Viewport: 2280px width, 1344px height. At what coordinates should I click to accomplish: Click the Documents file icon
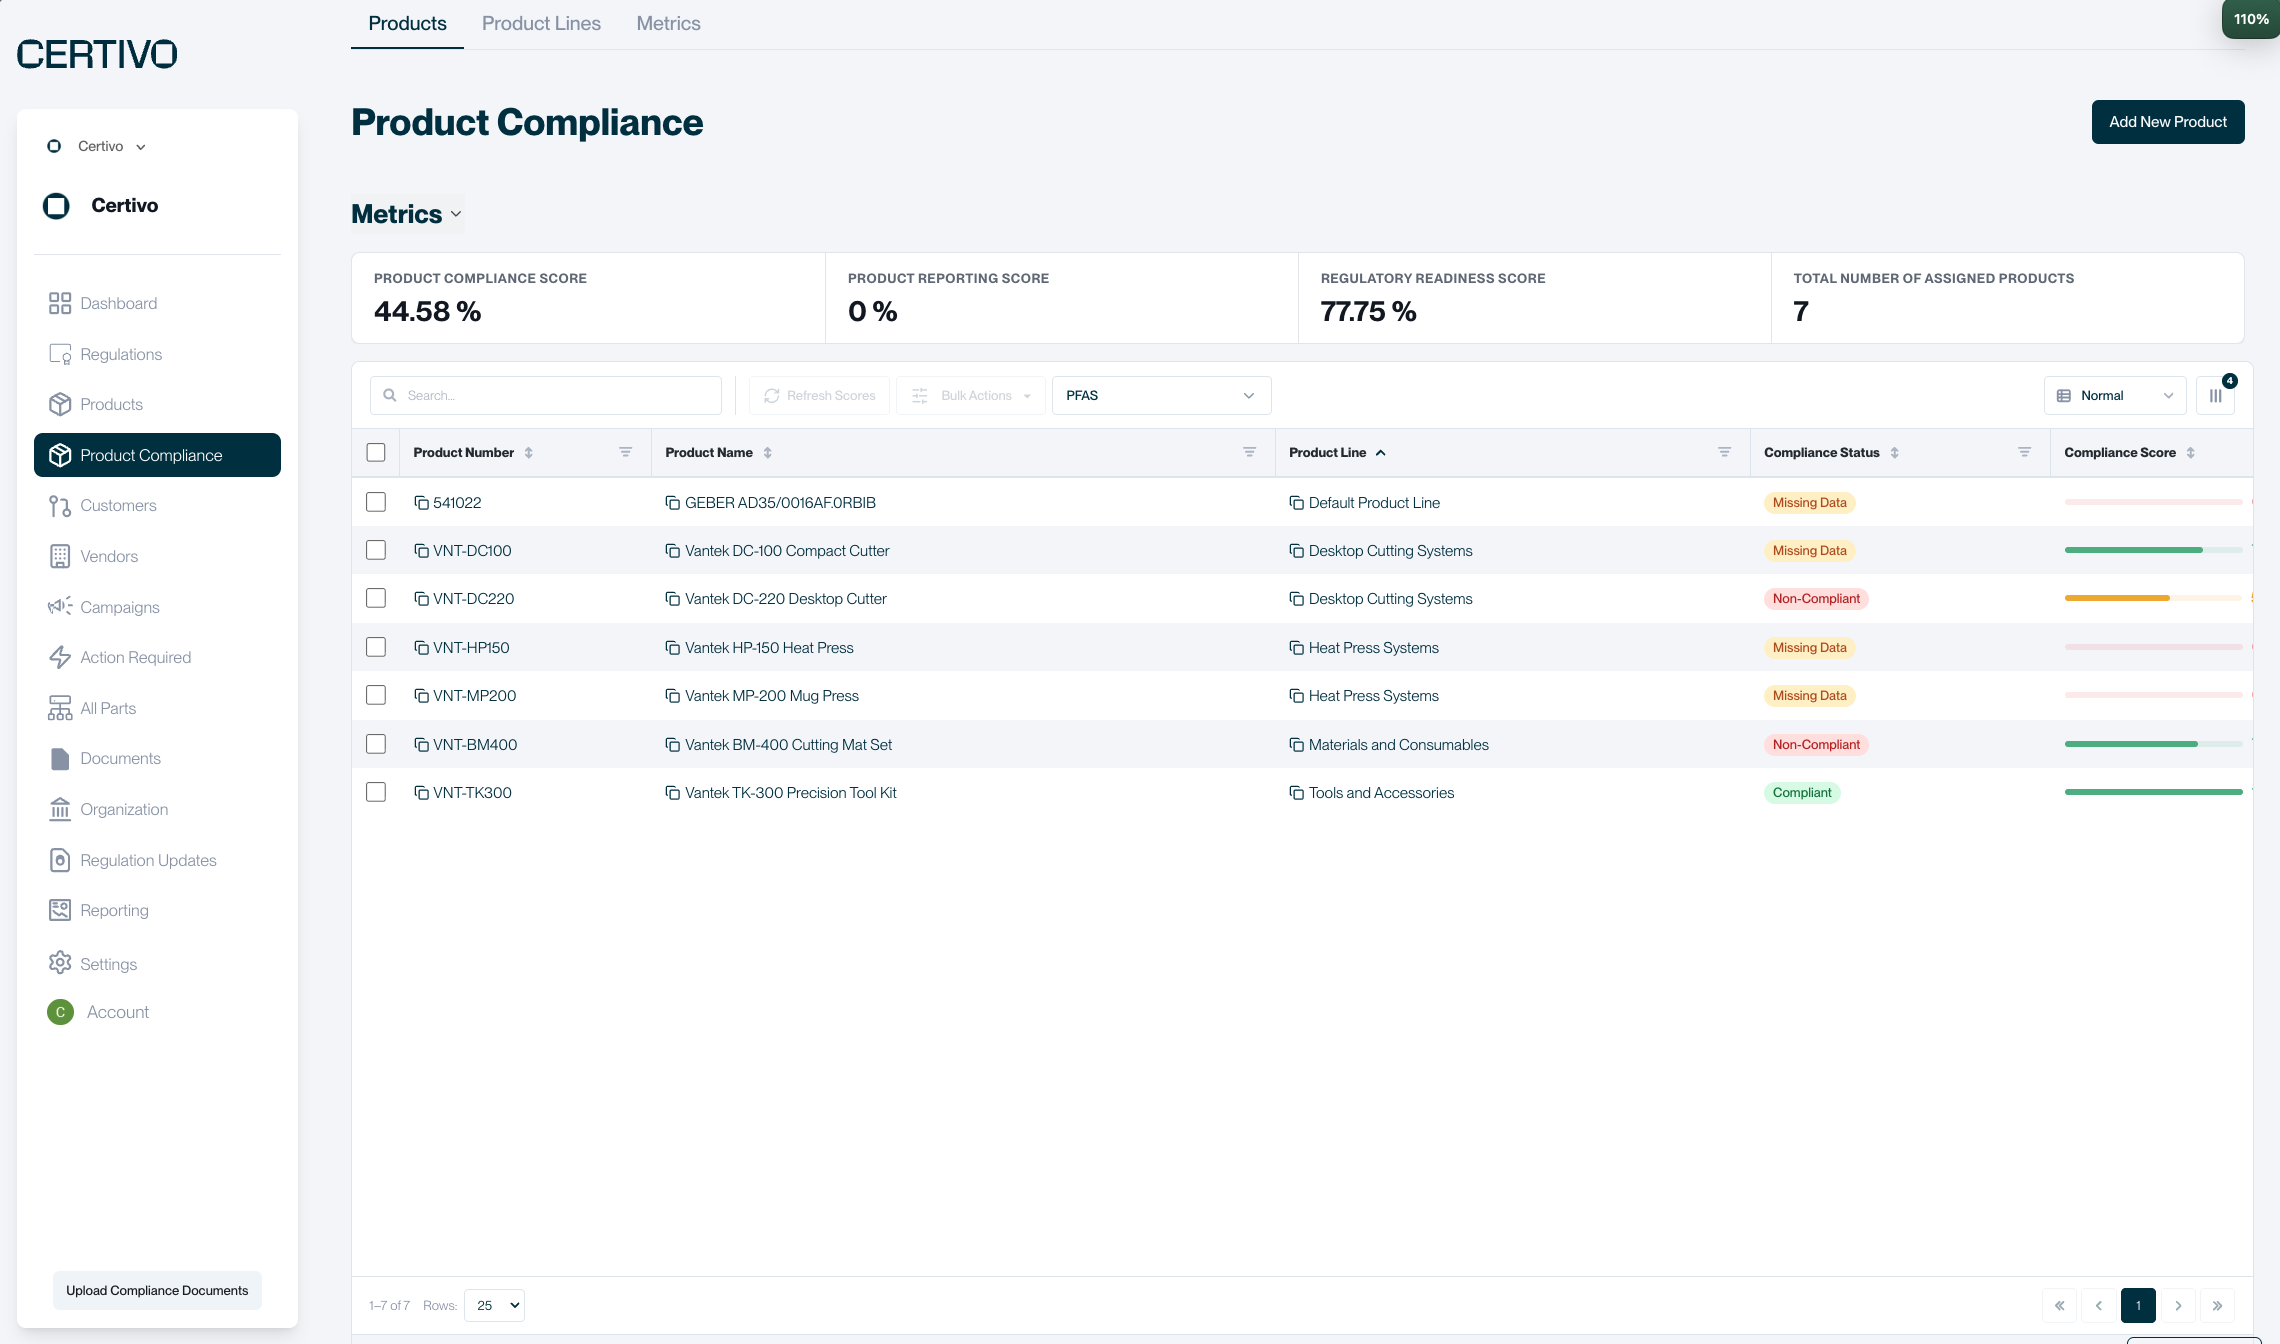60,759
